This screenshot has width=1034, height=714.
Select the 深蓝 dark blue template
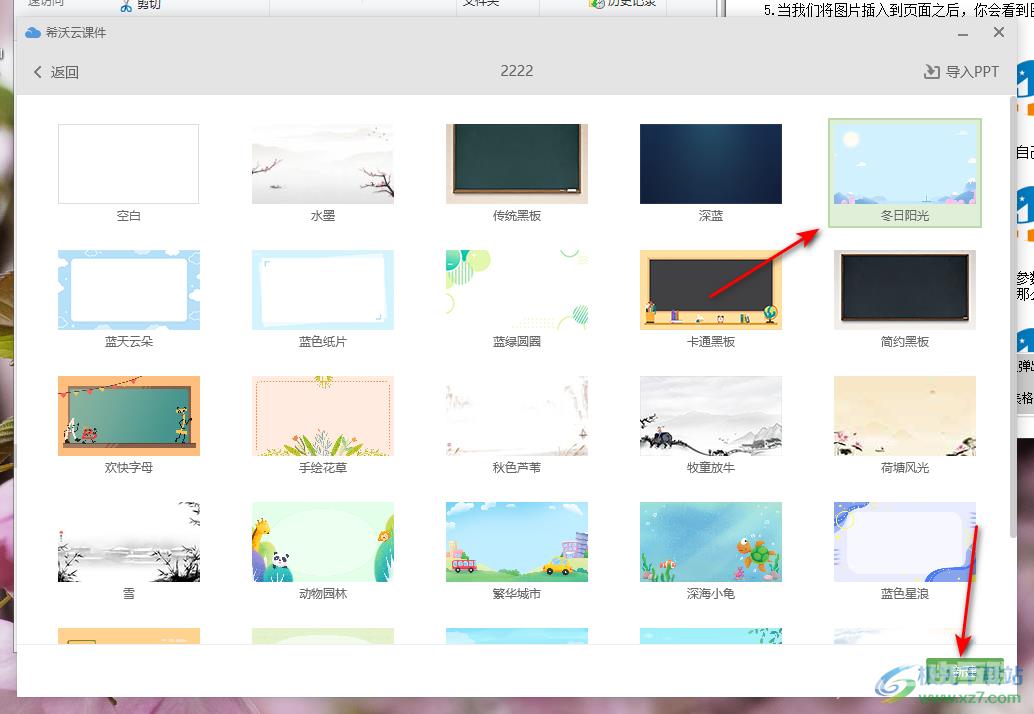tap(711, 164)
